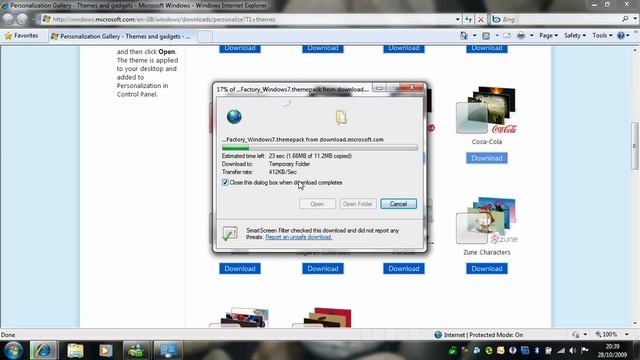Uncheck 'Close this dialog box when download completes'

(x=225, y=182)
